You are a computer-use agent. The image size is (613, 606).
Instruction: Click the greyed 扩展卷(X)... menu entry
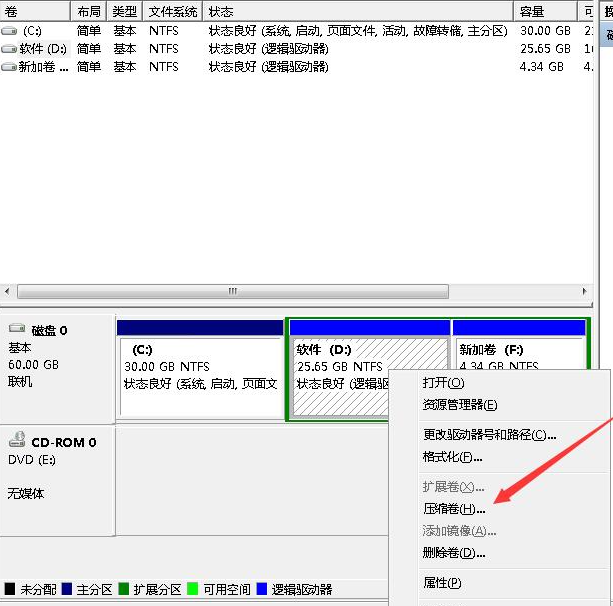point(453,487)
